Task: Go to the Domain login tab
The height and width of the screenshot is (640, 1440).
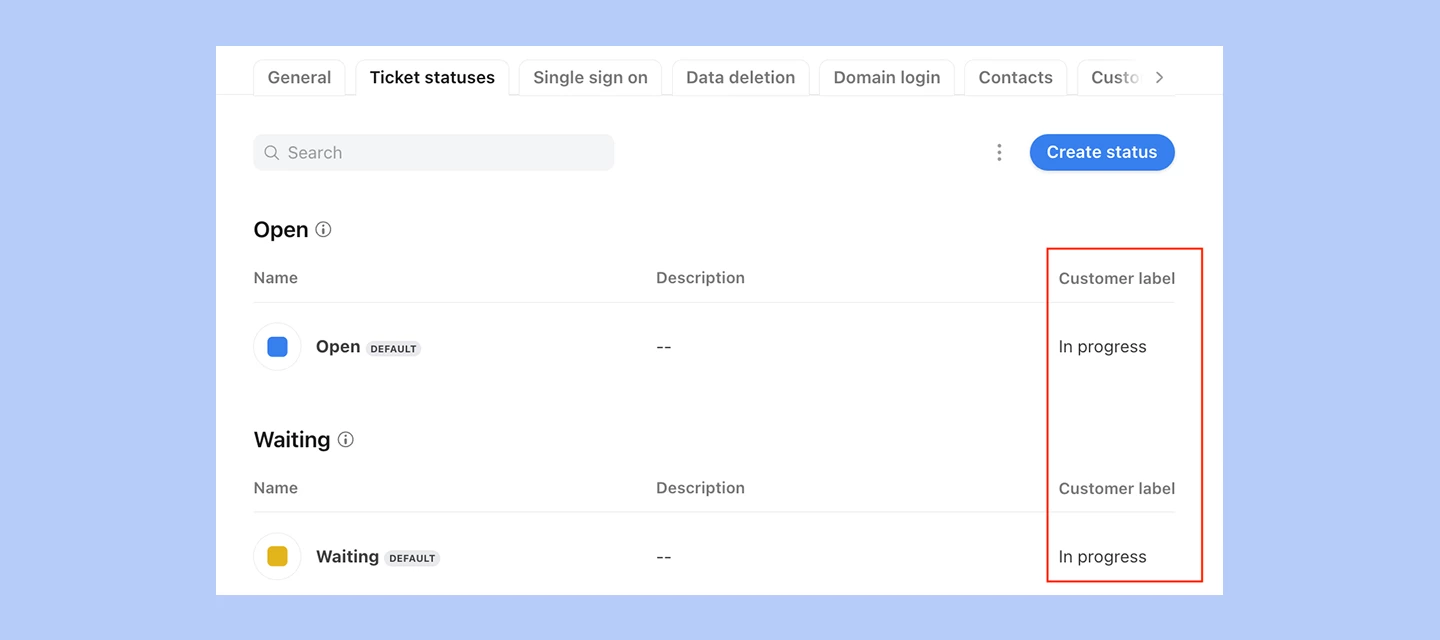Action: coord(887,78)
